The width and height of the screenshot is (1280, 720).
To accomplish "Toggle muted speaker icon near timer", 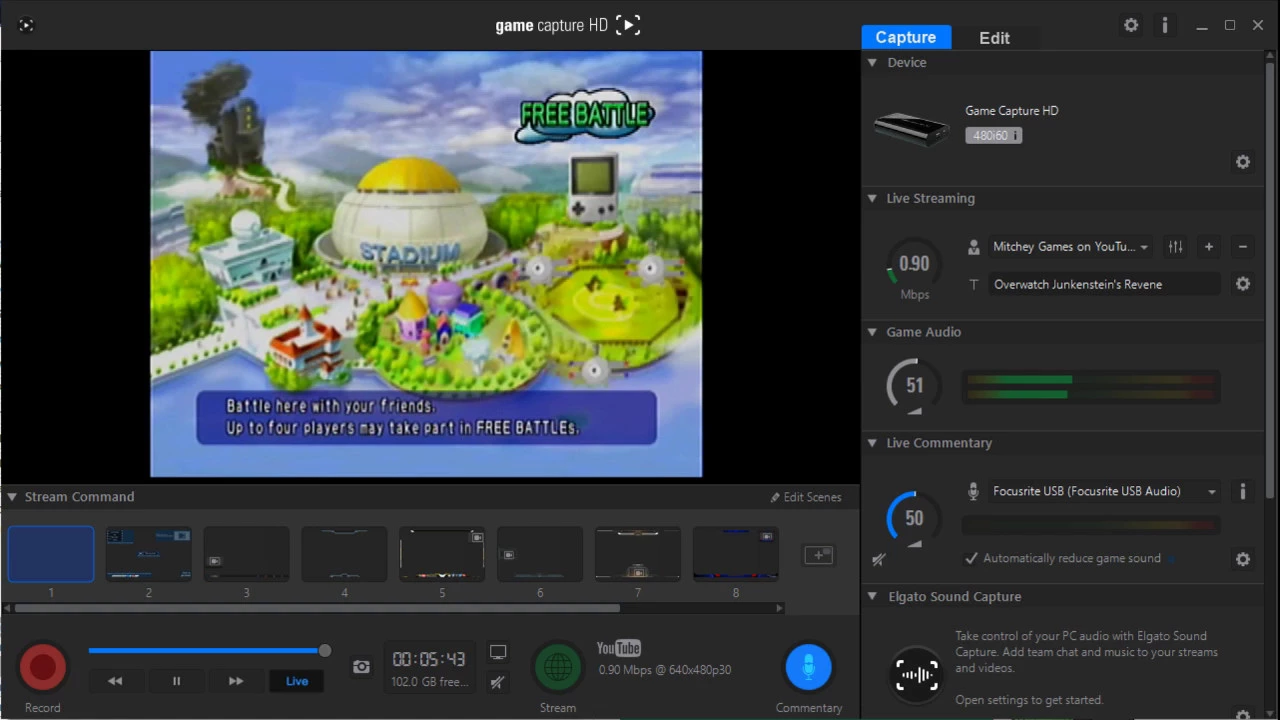I will (x=498, y=682).
